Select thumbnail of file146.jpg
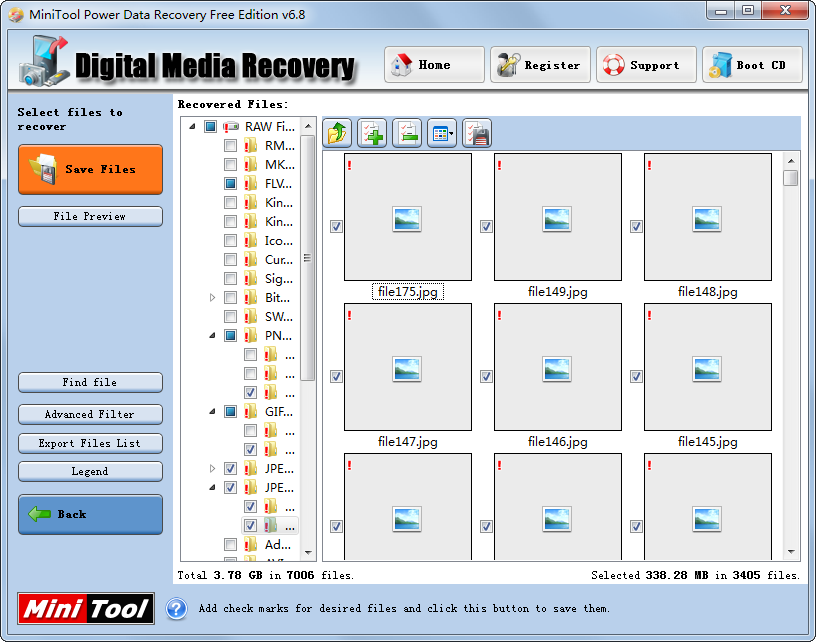 pos(558,367)
